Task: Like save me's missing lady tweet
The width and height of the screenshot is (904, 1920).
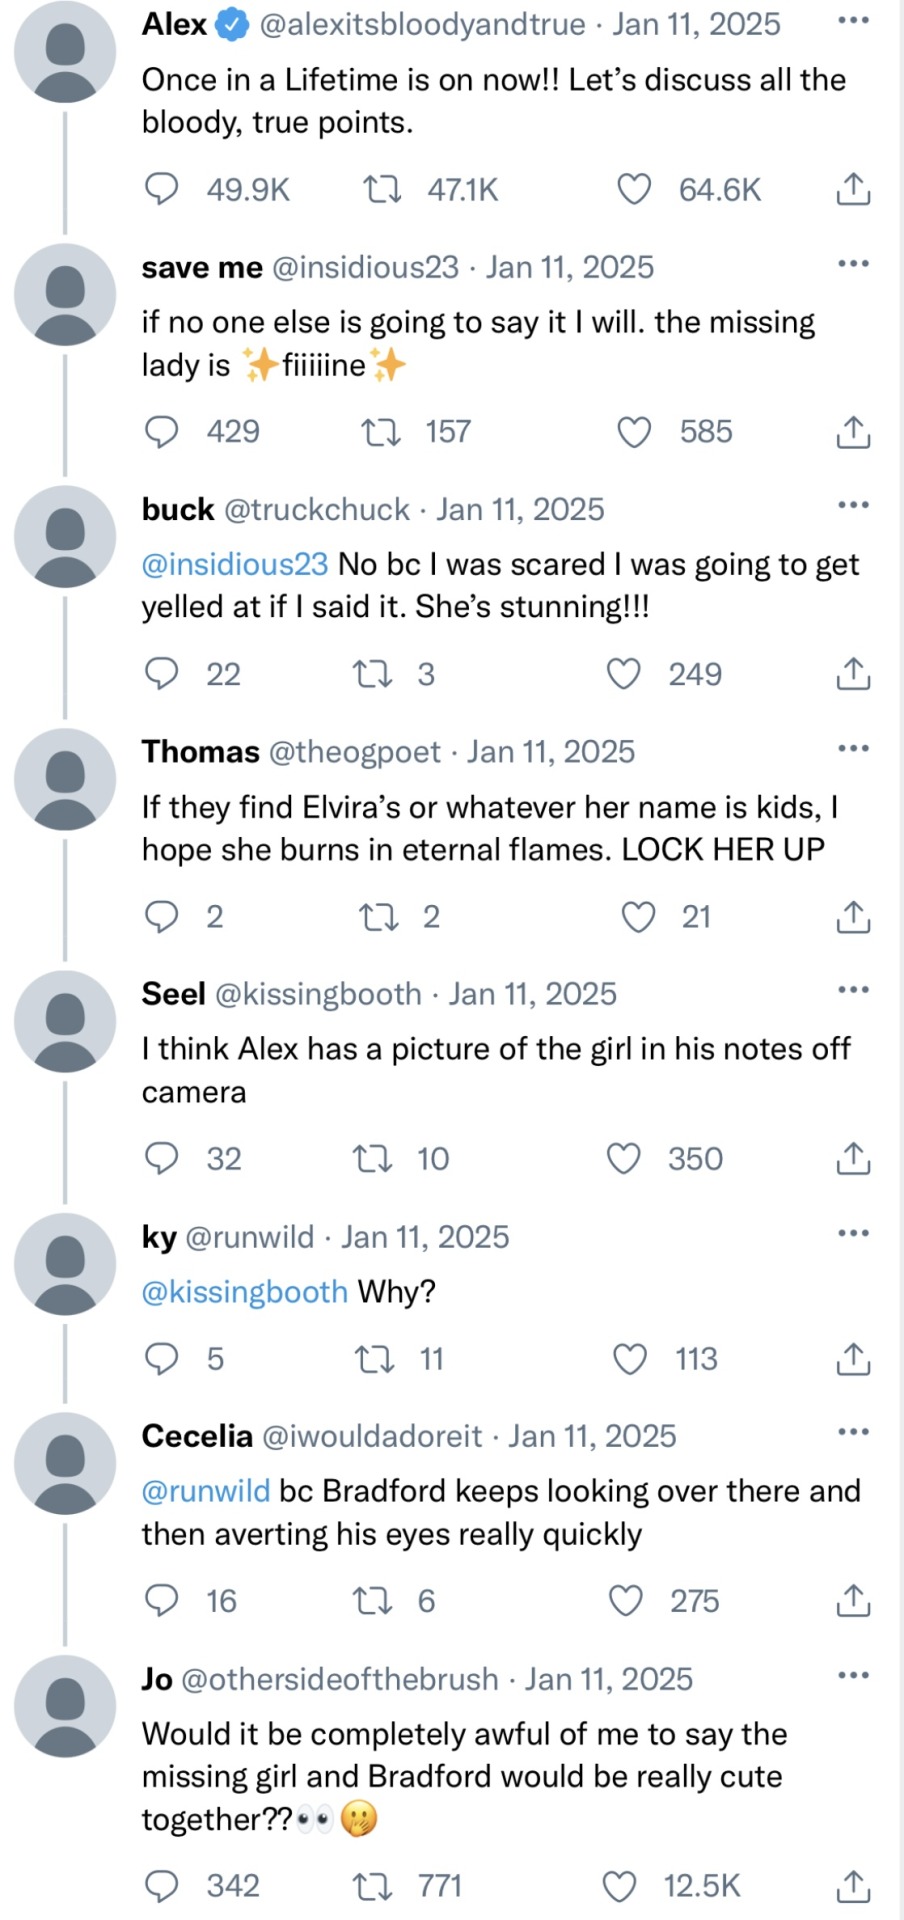Action: (x=634, y=432)
